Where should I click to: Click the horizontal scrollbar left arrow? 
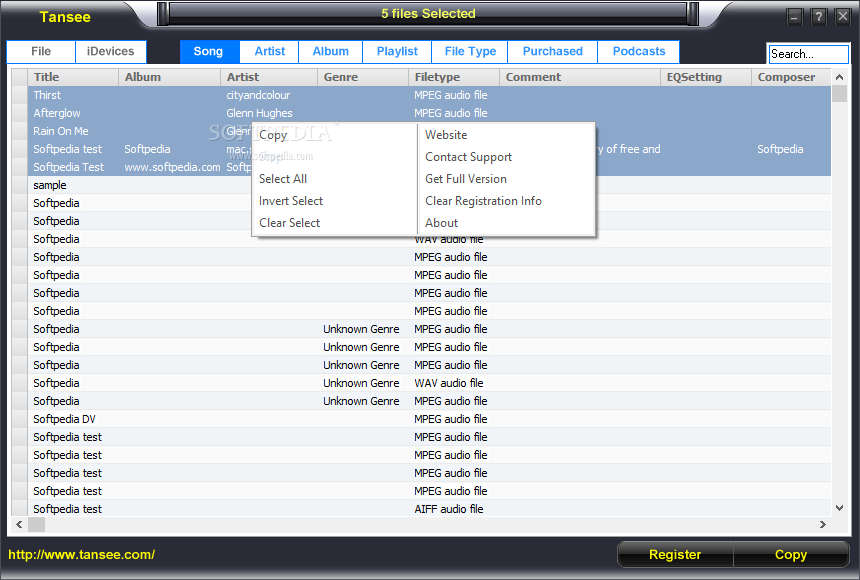(19, 525)
